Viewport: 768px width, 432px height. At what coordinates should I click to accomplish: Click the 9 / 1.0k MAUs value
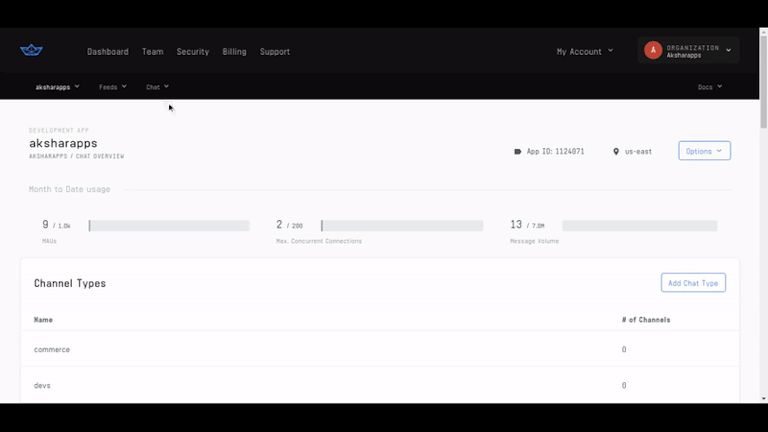tap(56, 225)
